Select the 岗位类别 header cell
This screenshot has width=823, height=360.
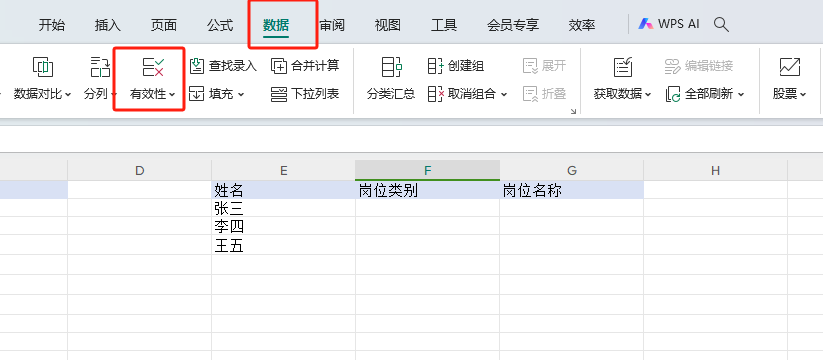click(427, 190)
